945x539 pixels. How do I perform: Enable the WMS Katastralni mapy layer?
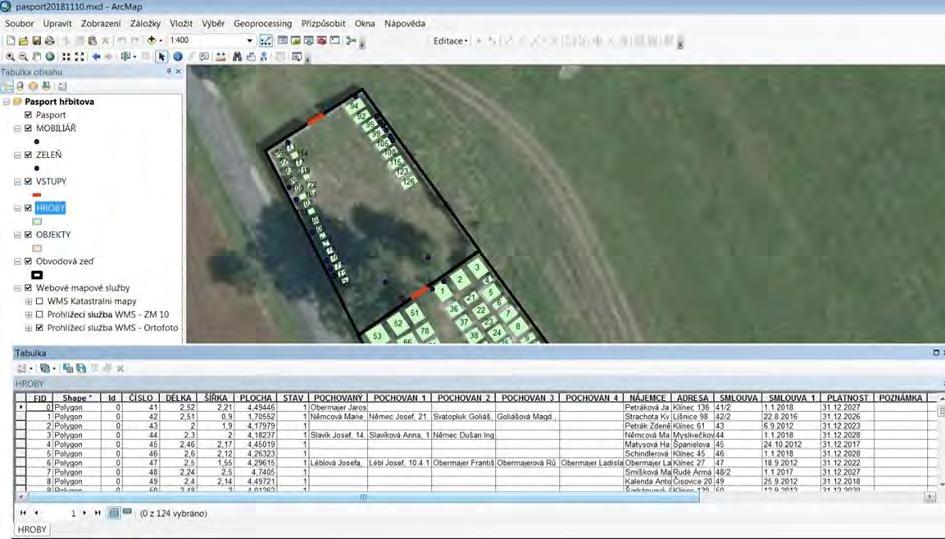pos(40,301)
